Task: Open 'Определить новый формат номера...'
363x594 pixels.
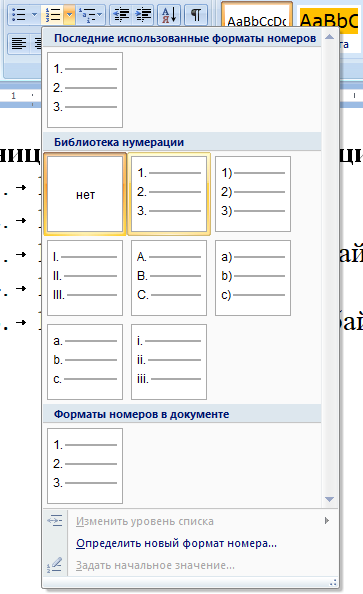Action: [x=177, y=543]
